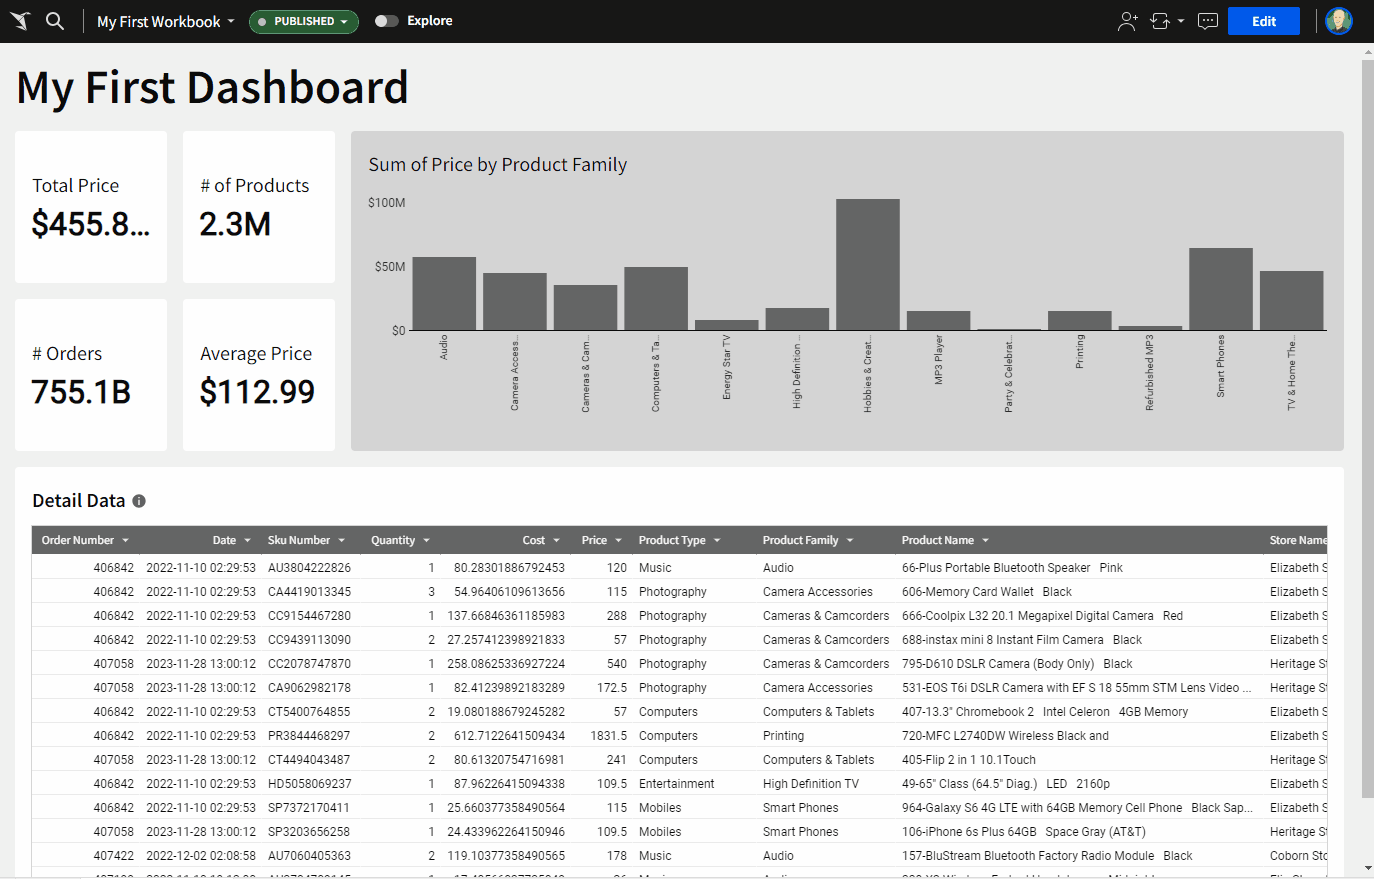Click the Detail Data table title
This screenshot has width=1374, height=879.
[79, 501]
